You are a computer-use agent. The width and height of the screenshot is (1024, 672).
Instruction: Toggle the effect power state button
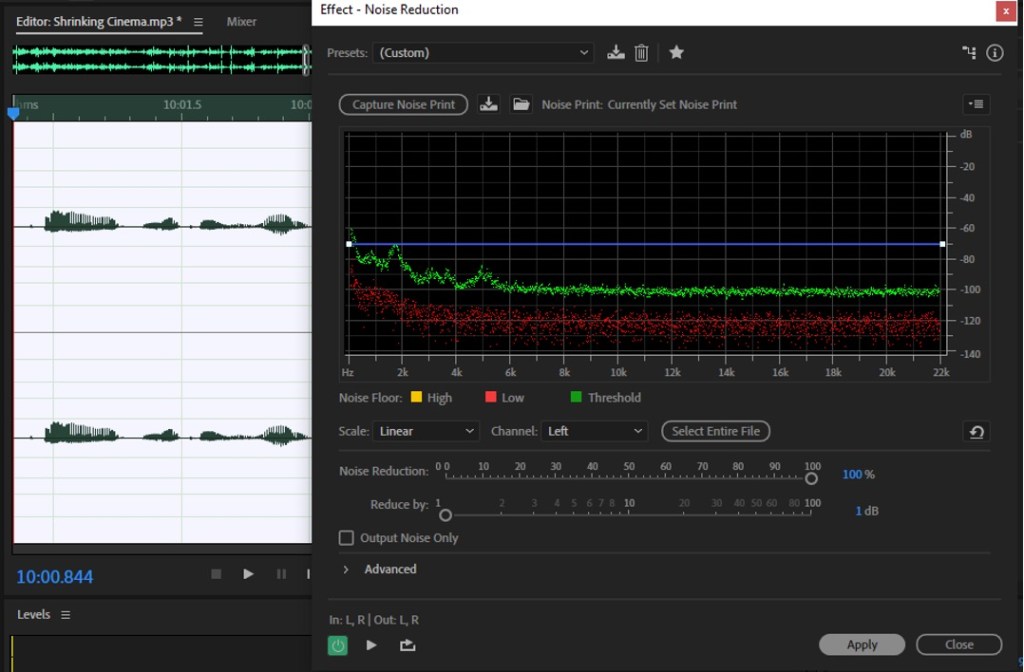tap(338, 645)
